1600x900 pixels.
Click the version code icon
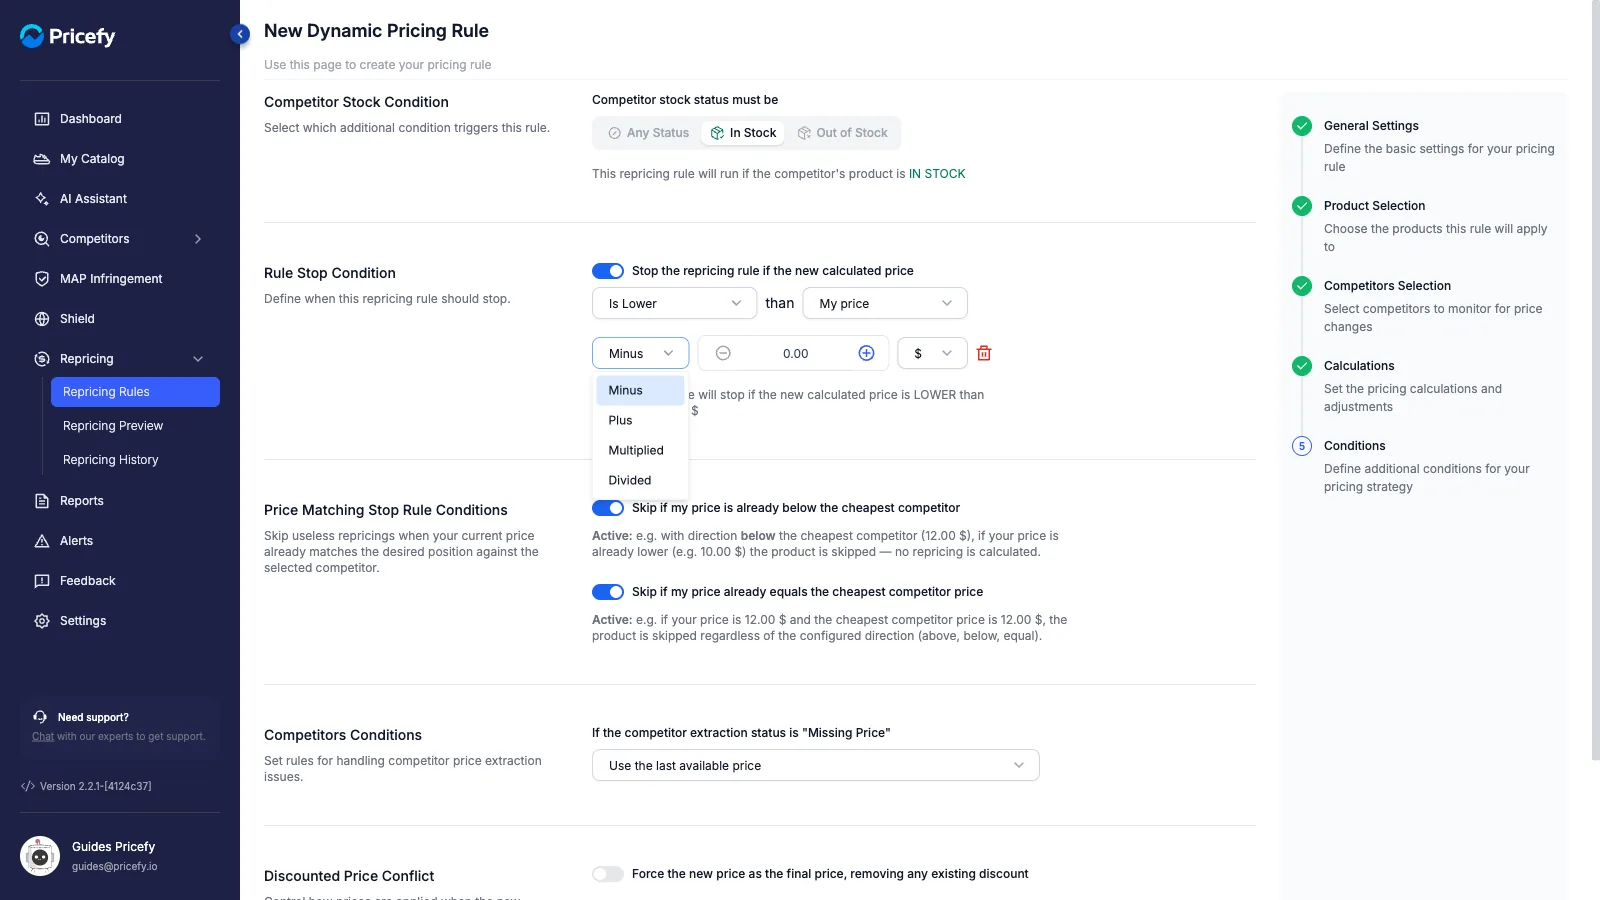point(28,786)
